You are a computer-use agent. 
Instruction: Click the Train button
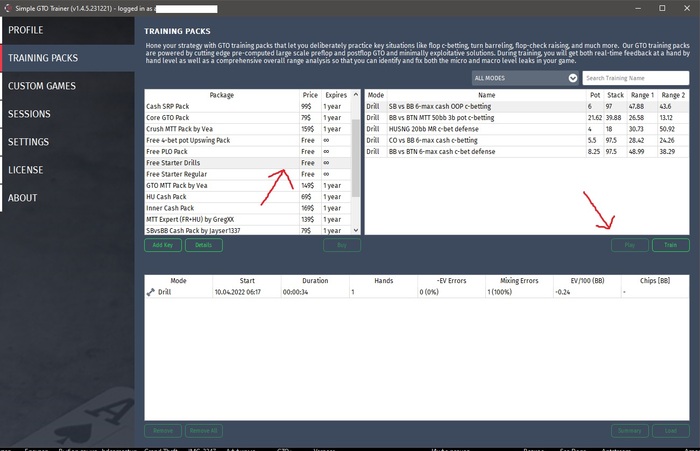(x=671, y=245)
